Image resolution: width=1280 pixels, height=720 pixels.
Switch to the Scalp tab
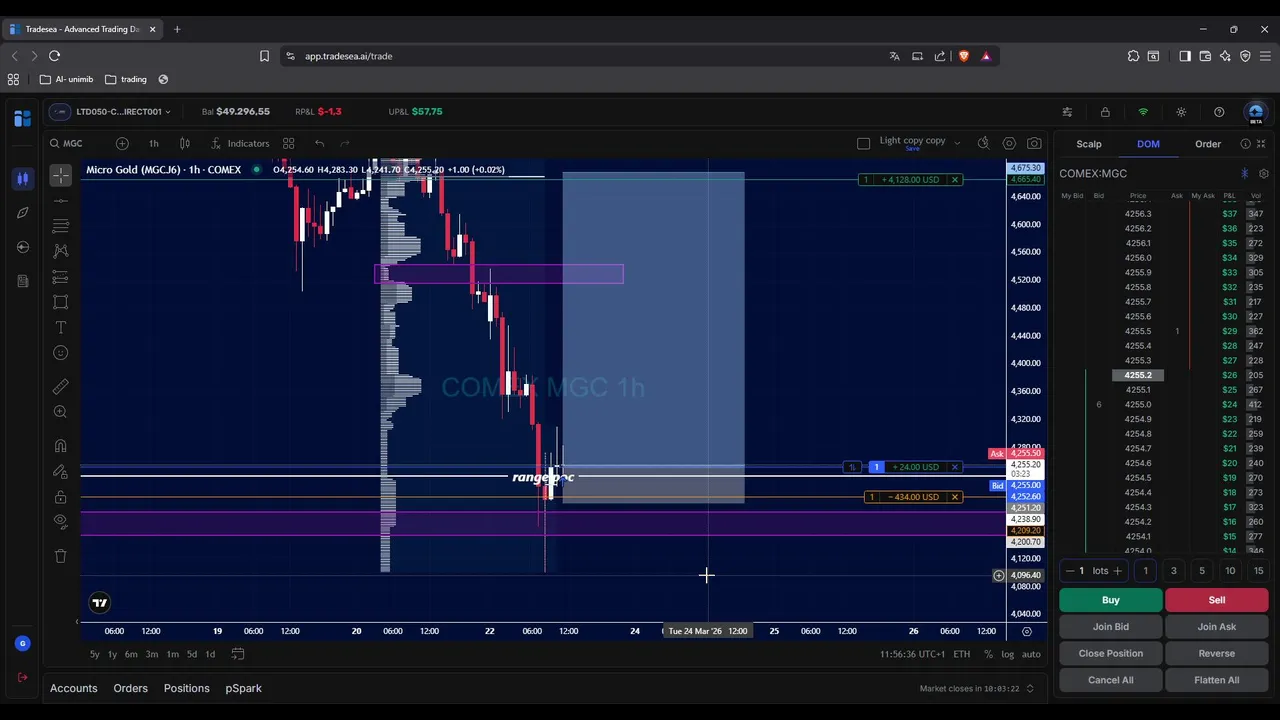tap(1089, 144)
